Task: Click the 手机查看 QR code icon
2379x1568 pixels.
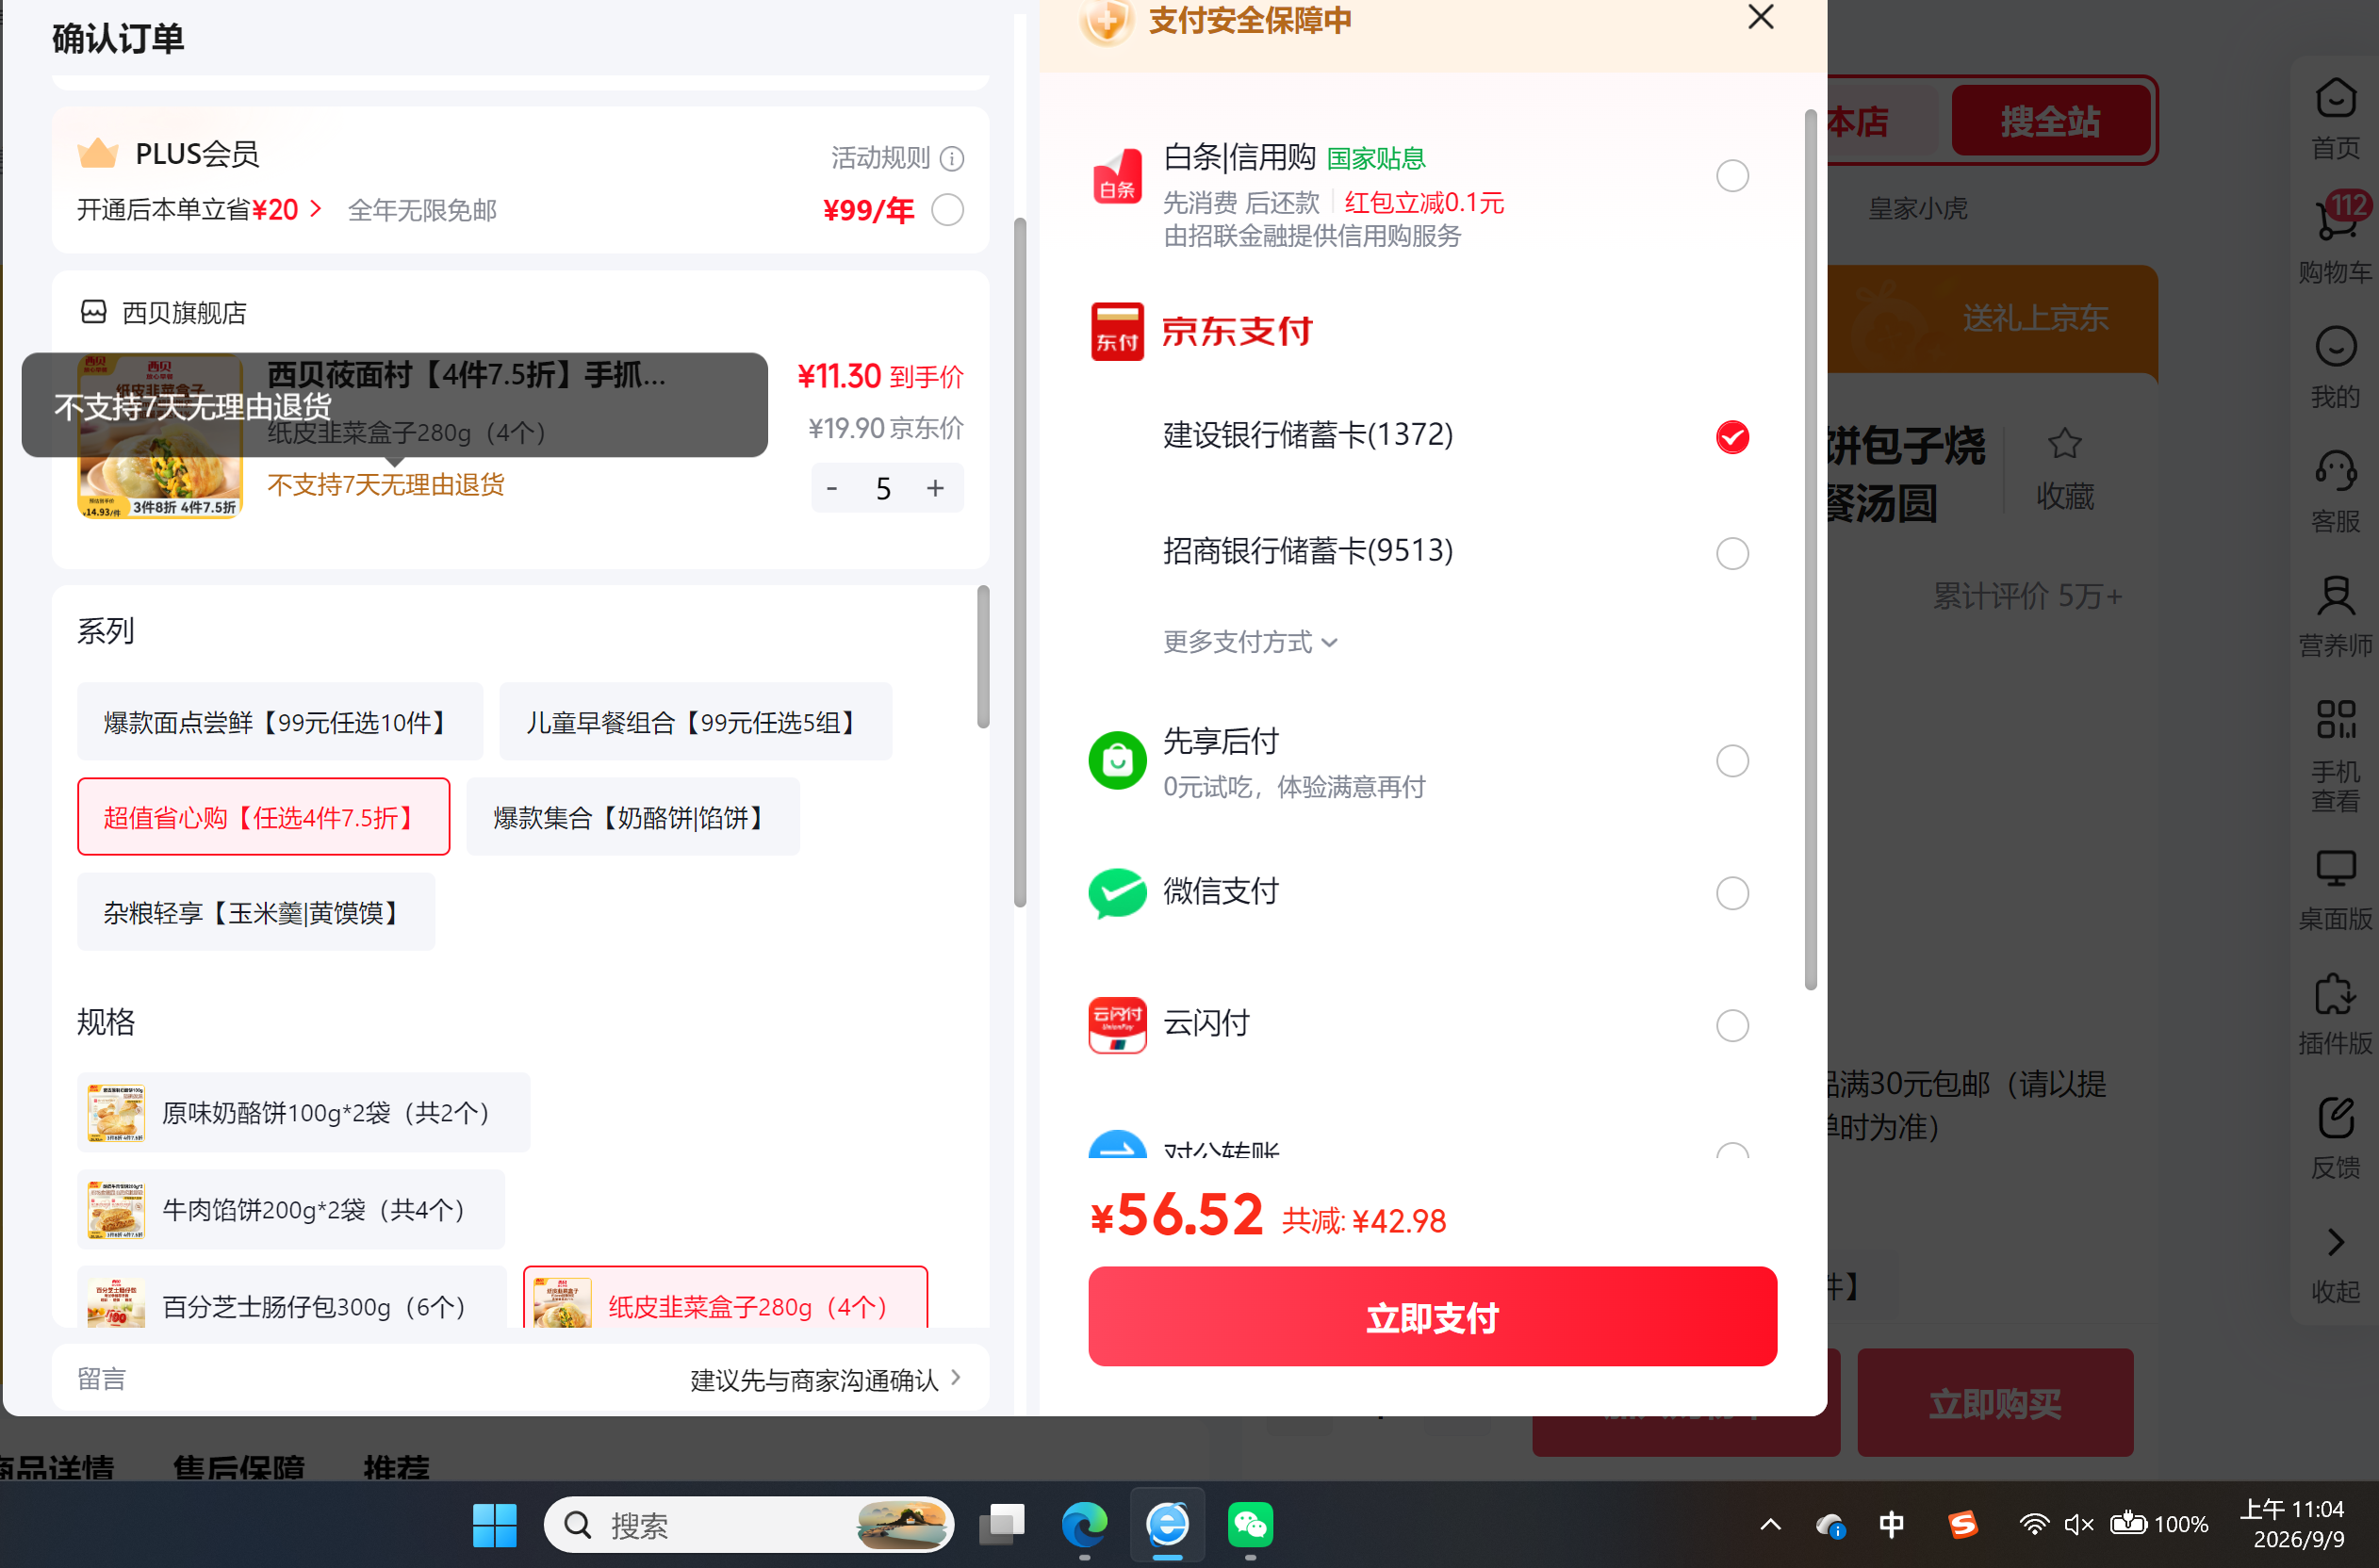Action: 2335,720
